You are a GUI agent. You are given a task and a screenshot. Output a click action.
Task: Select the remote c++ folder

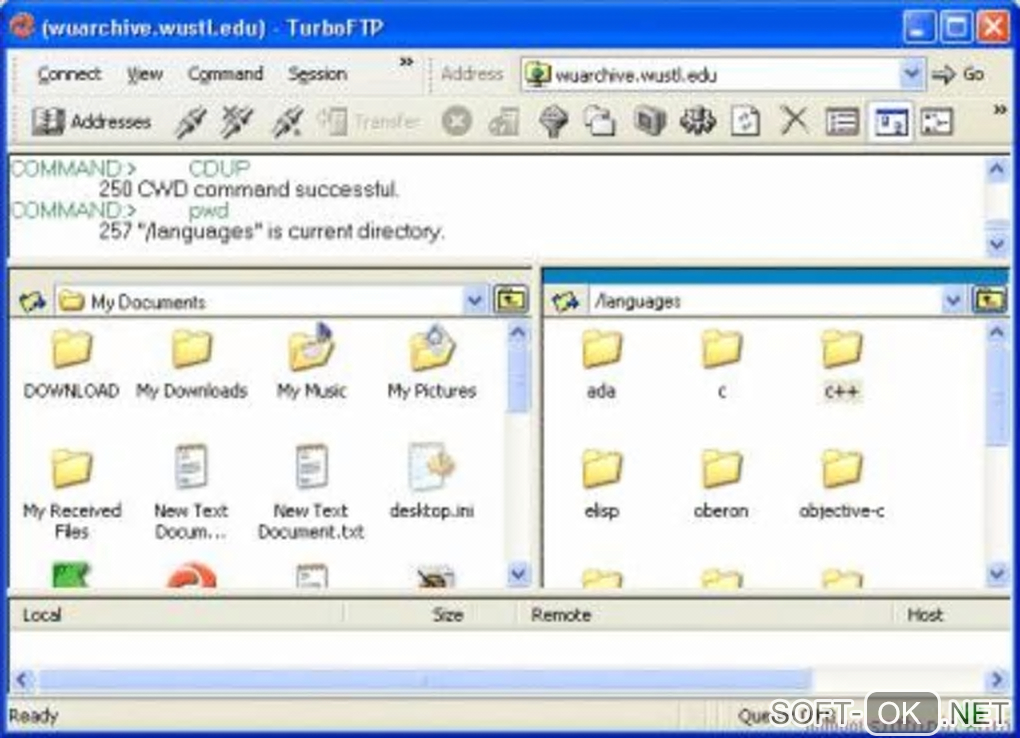click(842, 364)
